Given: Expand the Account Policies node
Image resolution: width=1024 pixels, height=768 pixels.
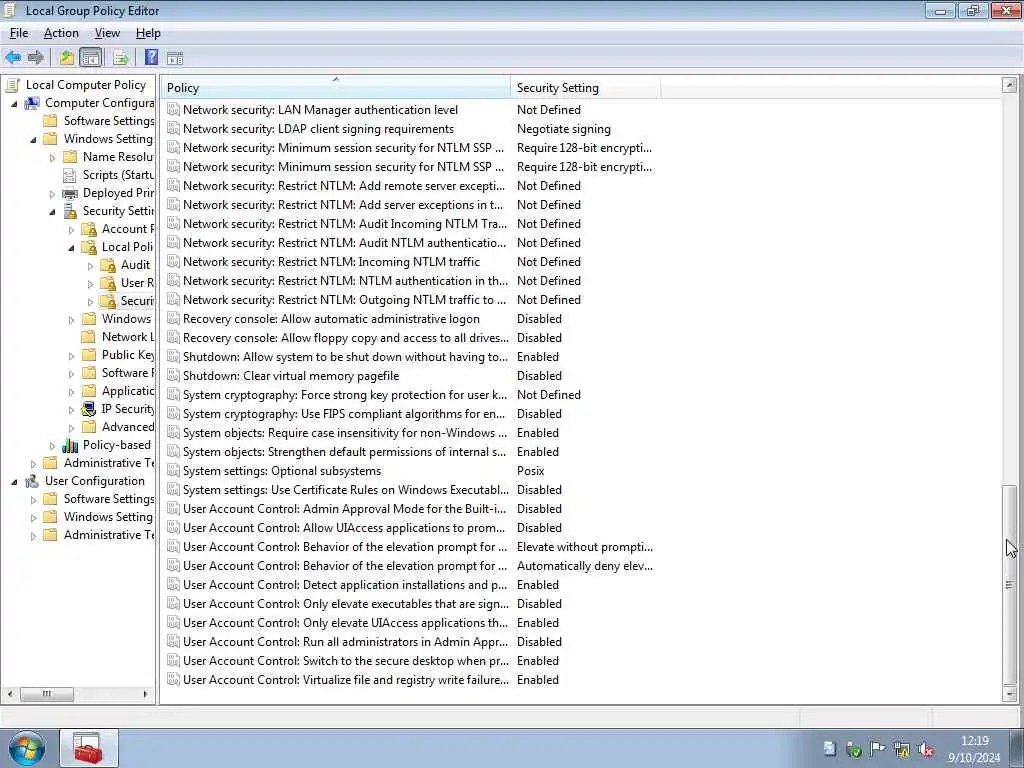Looking at the screenshot, I should pyautogui.click(x=71, y=229).
